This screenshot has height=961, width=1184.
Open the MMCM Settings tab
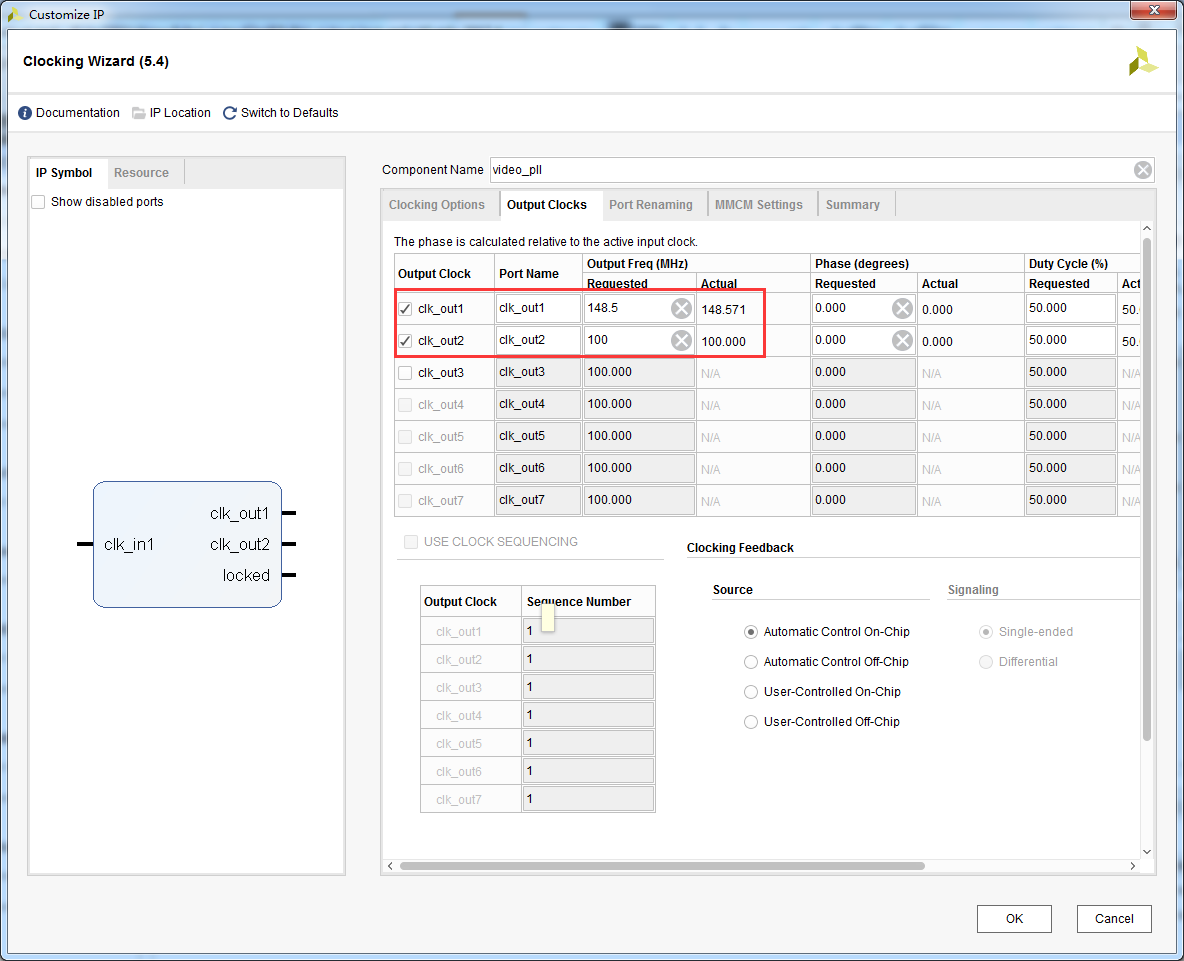tap(759, 205)
